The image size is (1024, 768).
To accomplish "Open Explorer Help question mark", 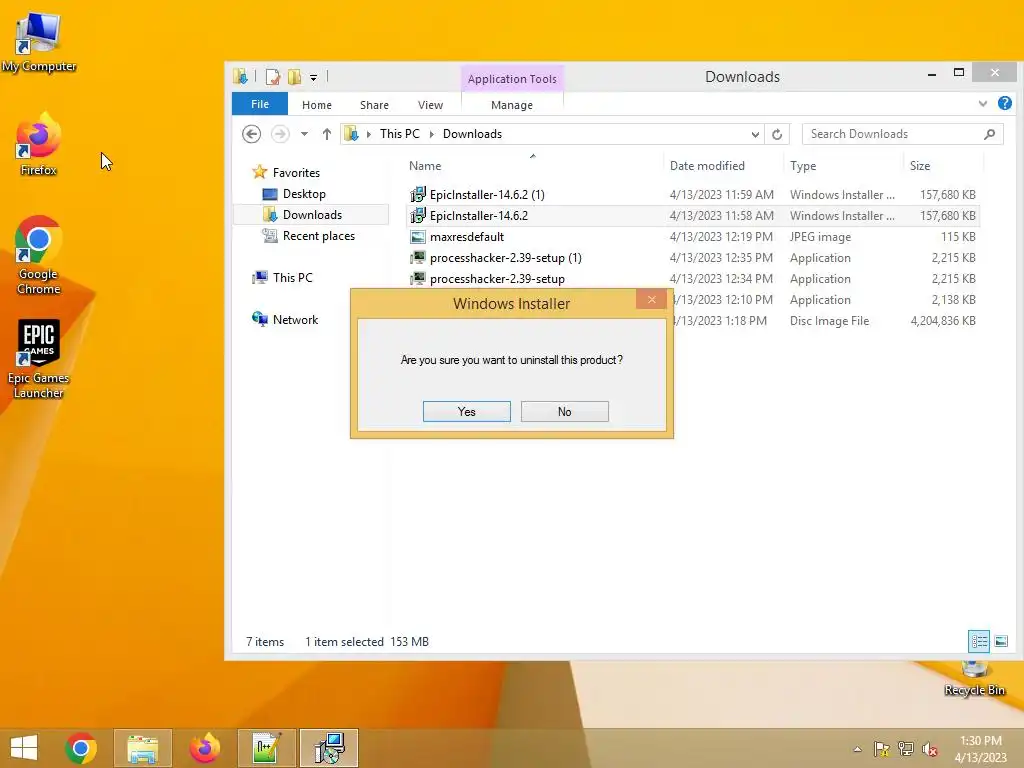I will [x=1004, y=103].
